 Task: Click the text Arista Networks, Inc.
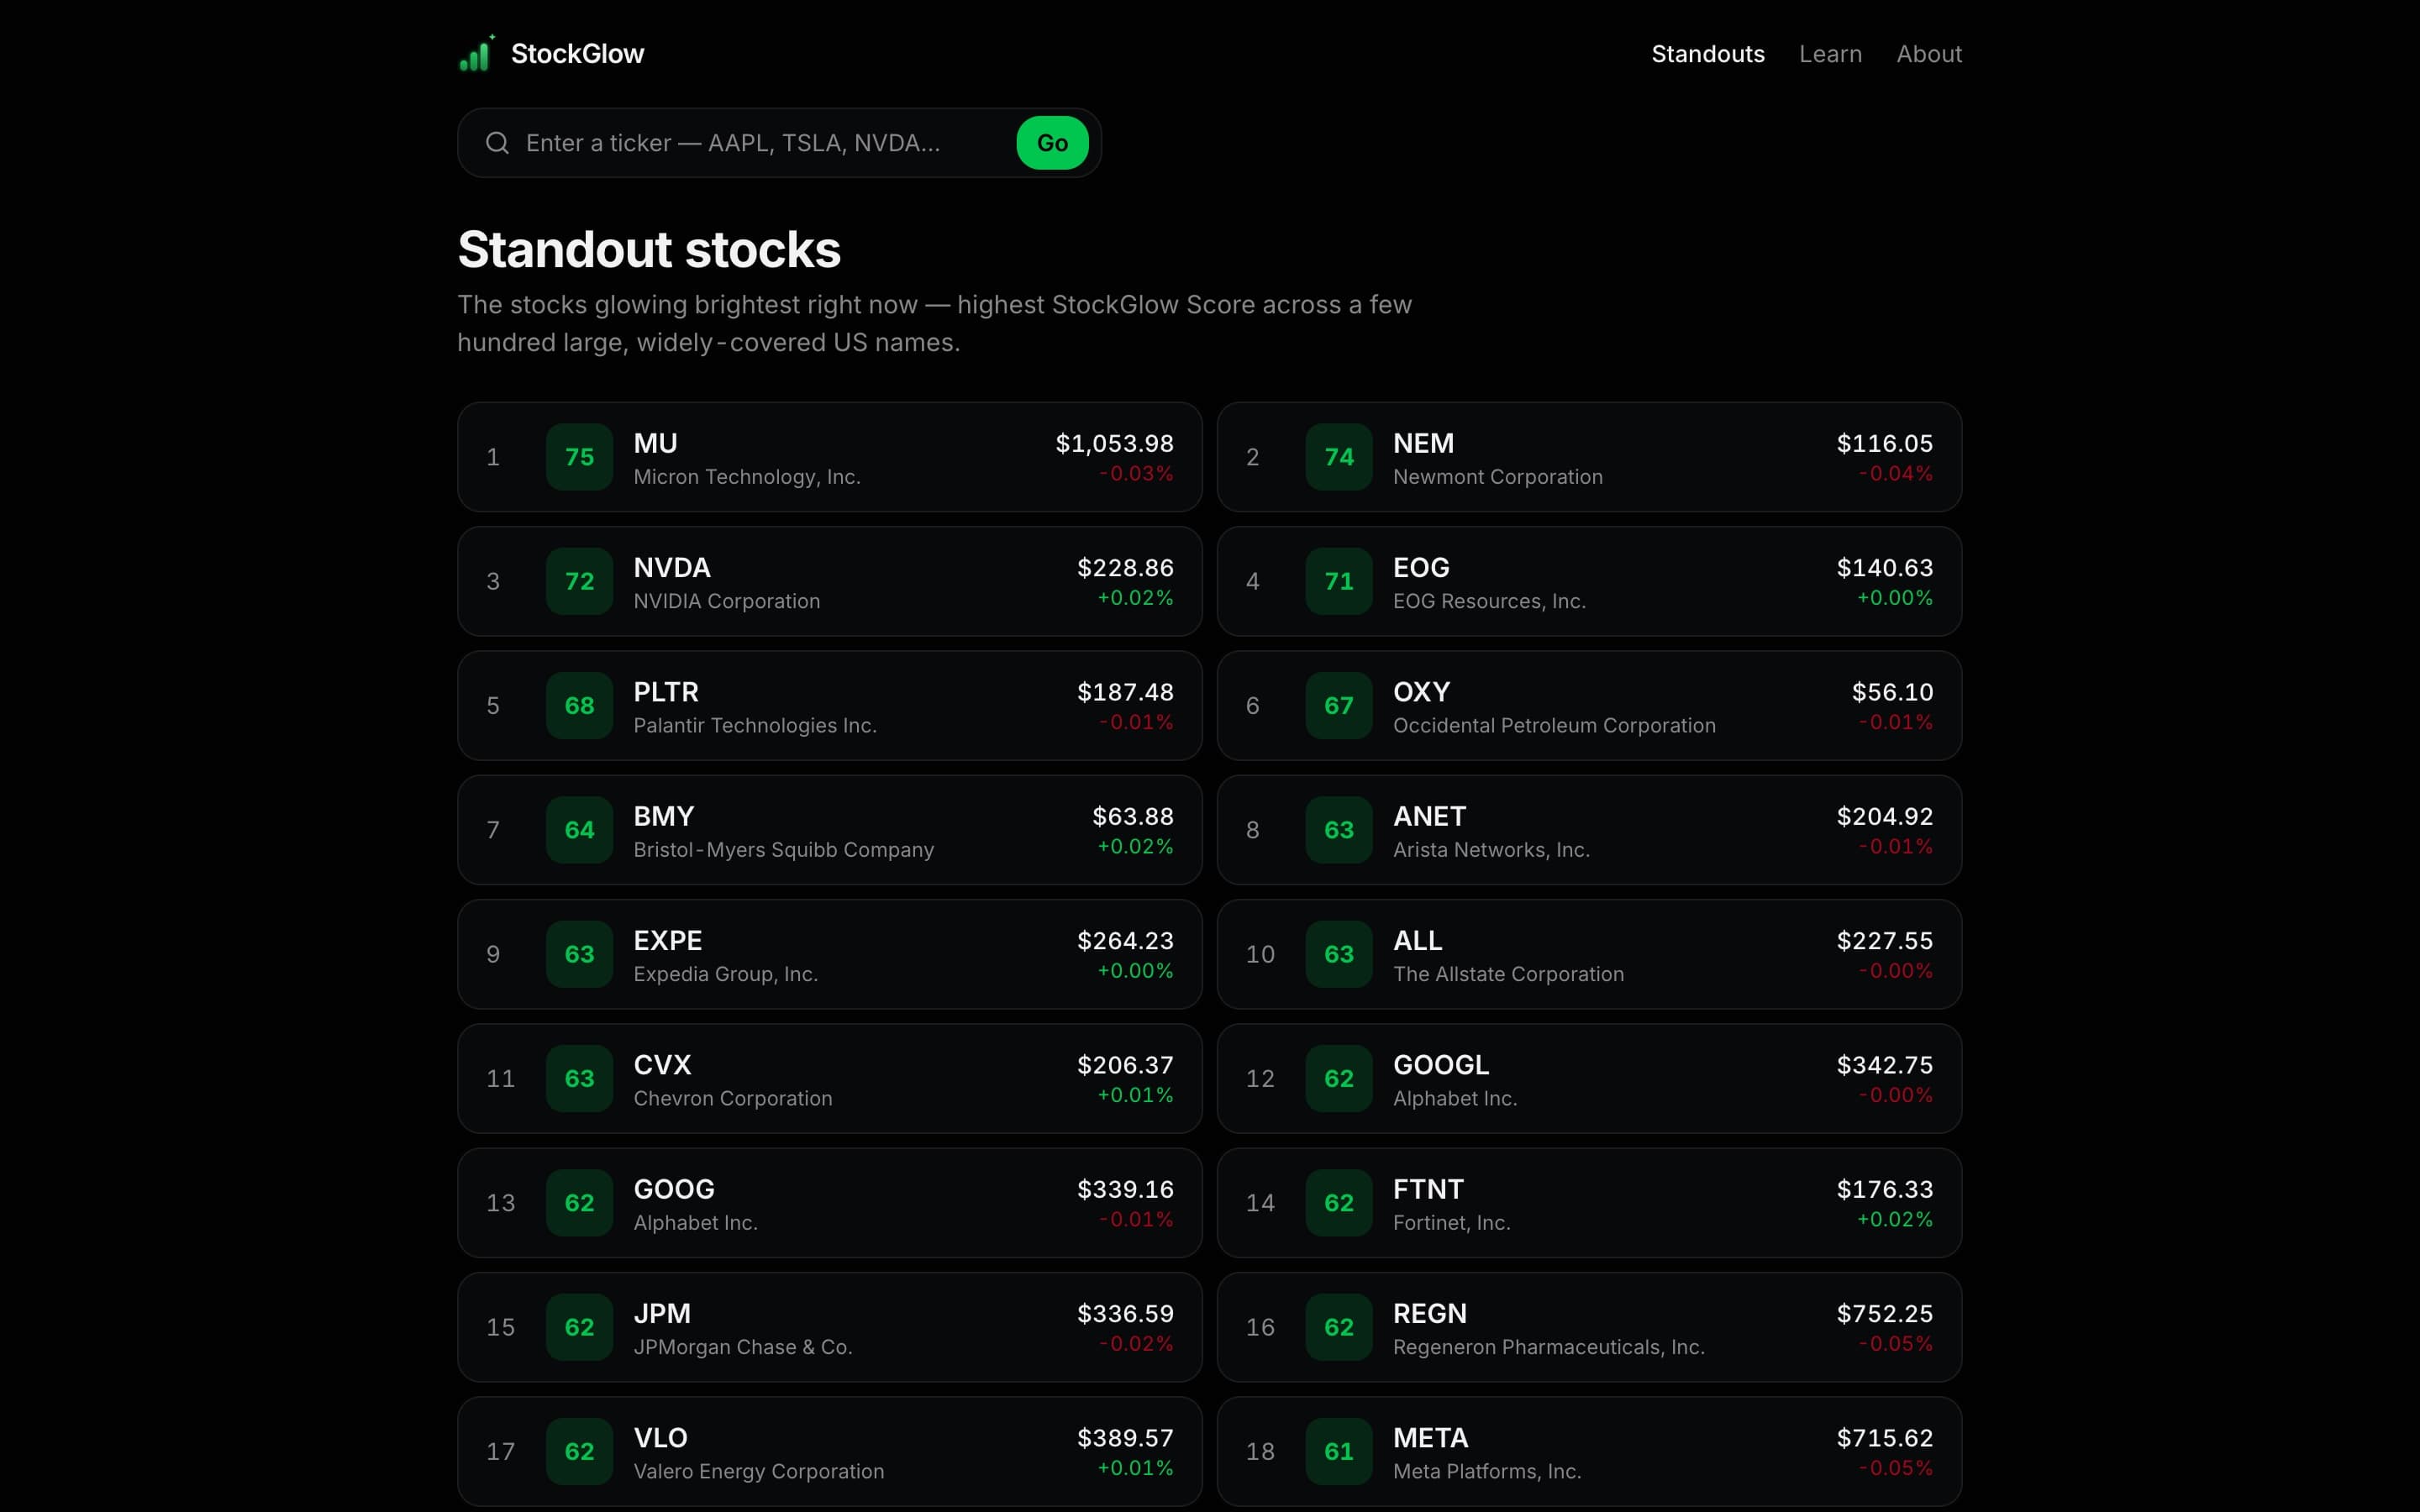[x=1491, y=850]
